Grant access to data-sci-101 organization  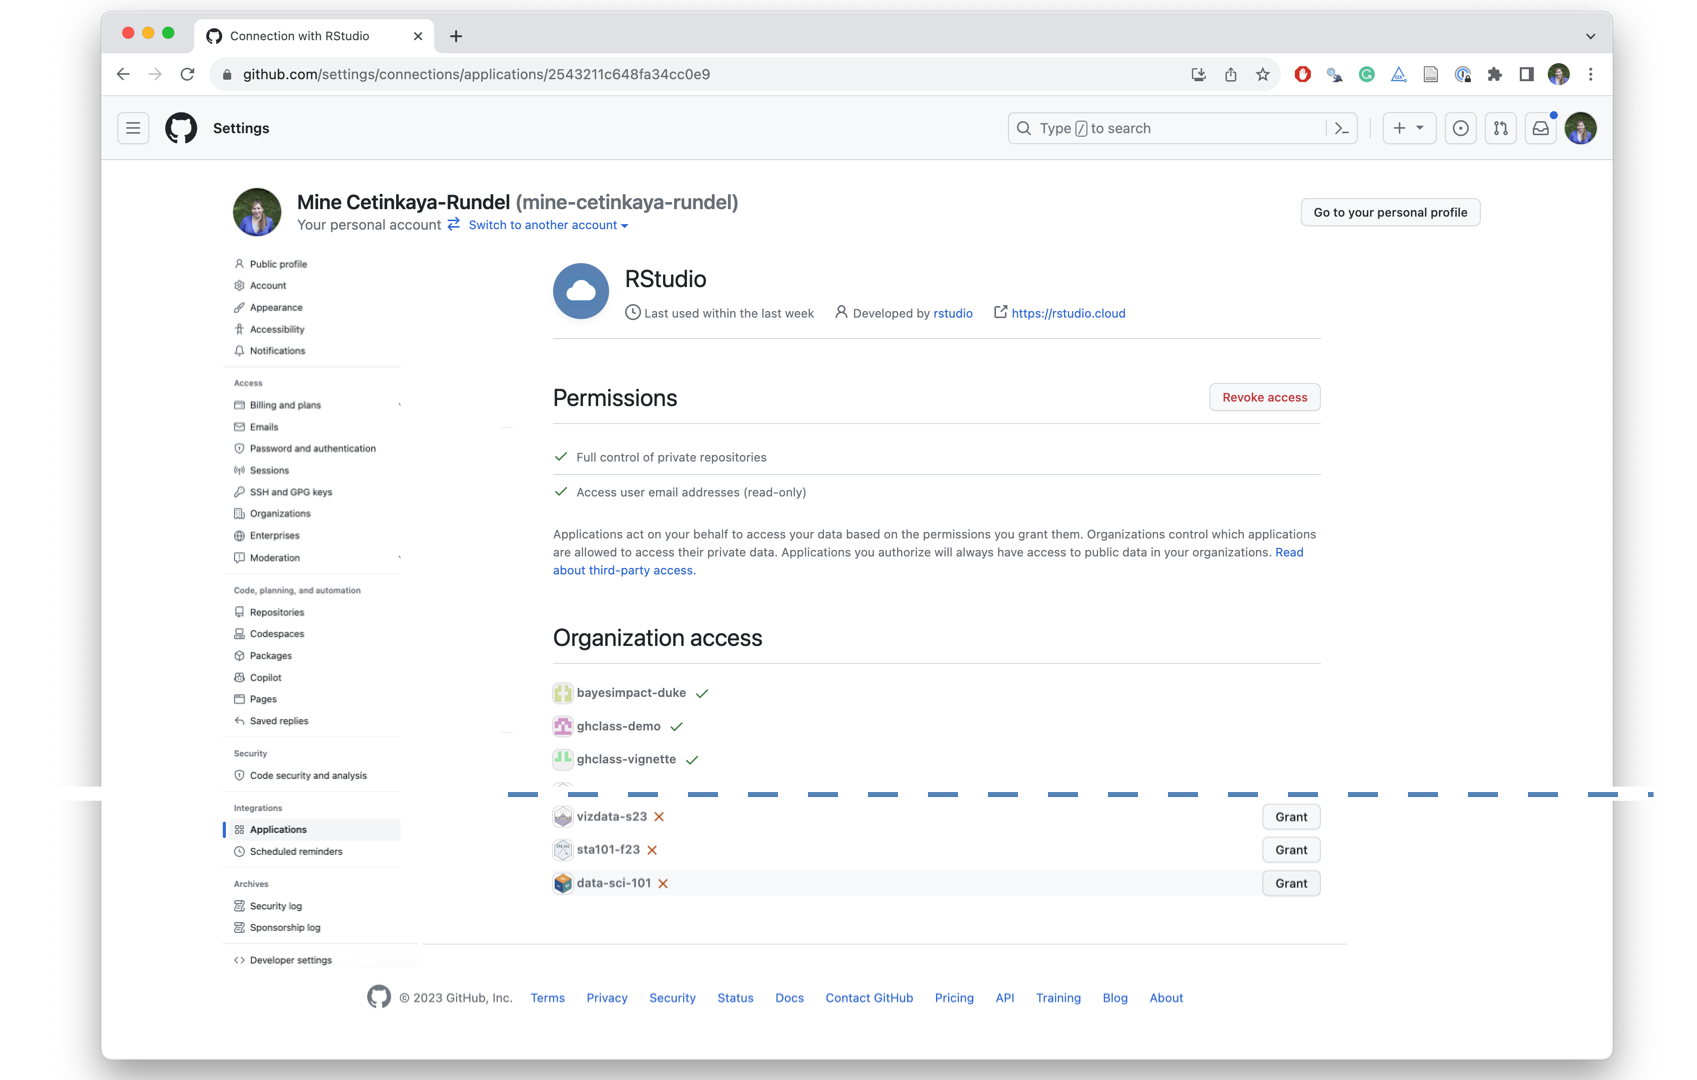tap(1290, 883)
